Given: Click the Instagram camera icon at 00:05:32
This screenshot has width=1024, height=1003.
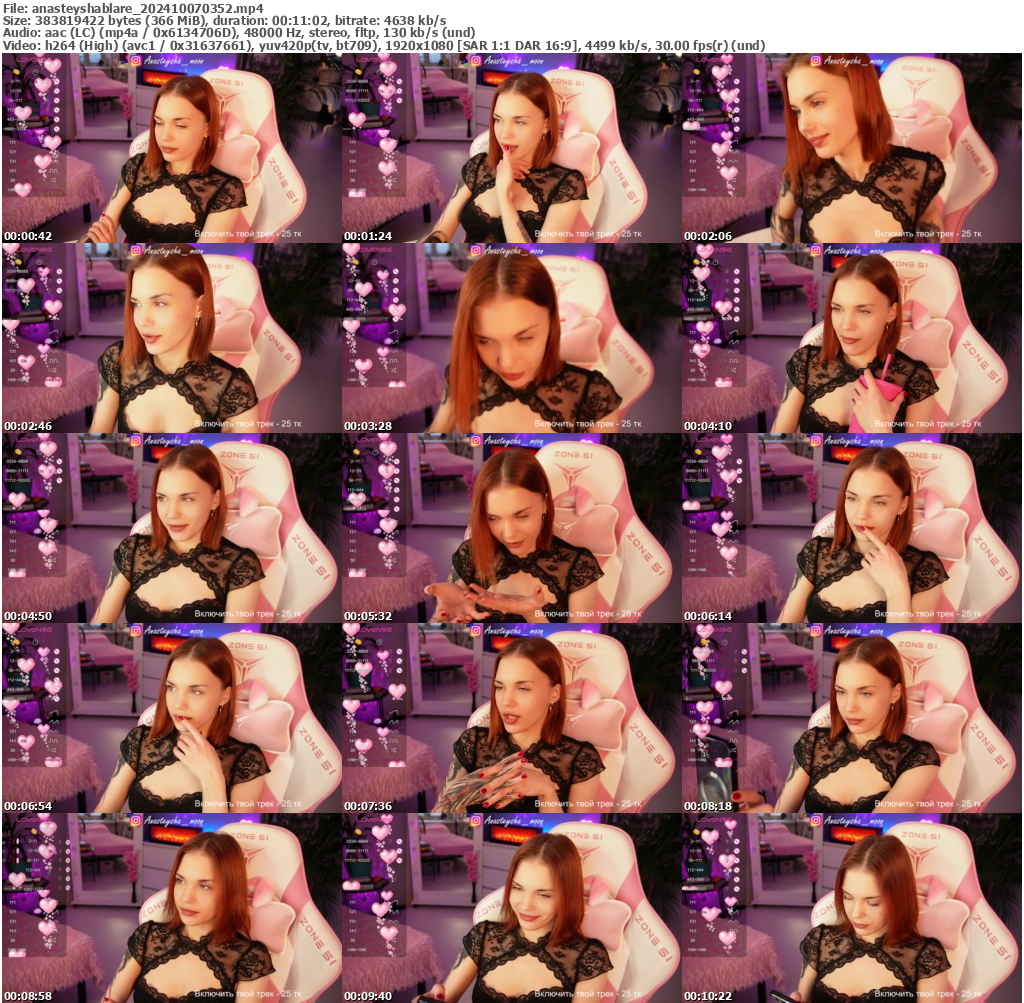Looking at the screenshot, I should pyautogui.click(x=477, y=443).
